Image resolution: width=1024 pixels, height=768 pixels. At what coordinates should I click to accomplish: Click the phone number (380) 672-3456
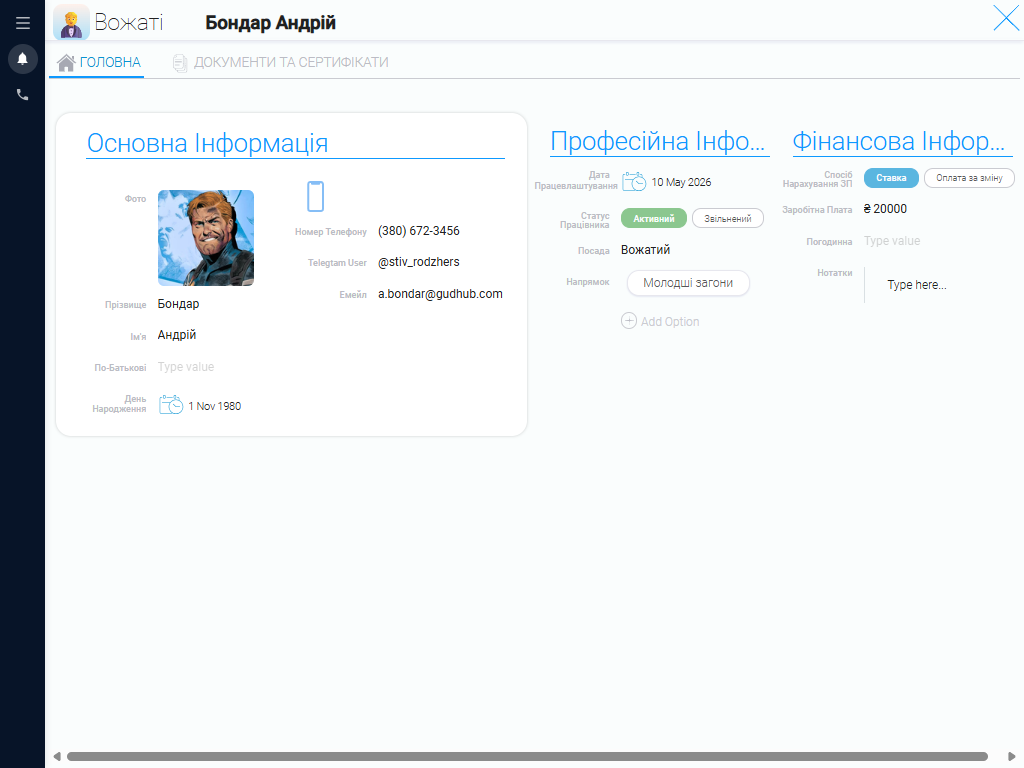[x=419, y=231]
